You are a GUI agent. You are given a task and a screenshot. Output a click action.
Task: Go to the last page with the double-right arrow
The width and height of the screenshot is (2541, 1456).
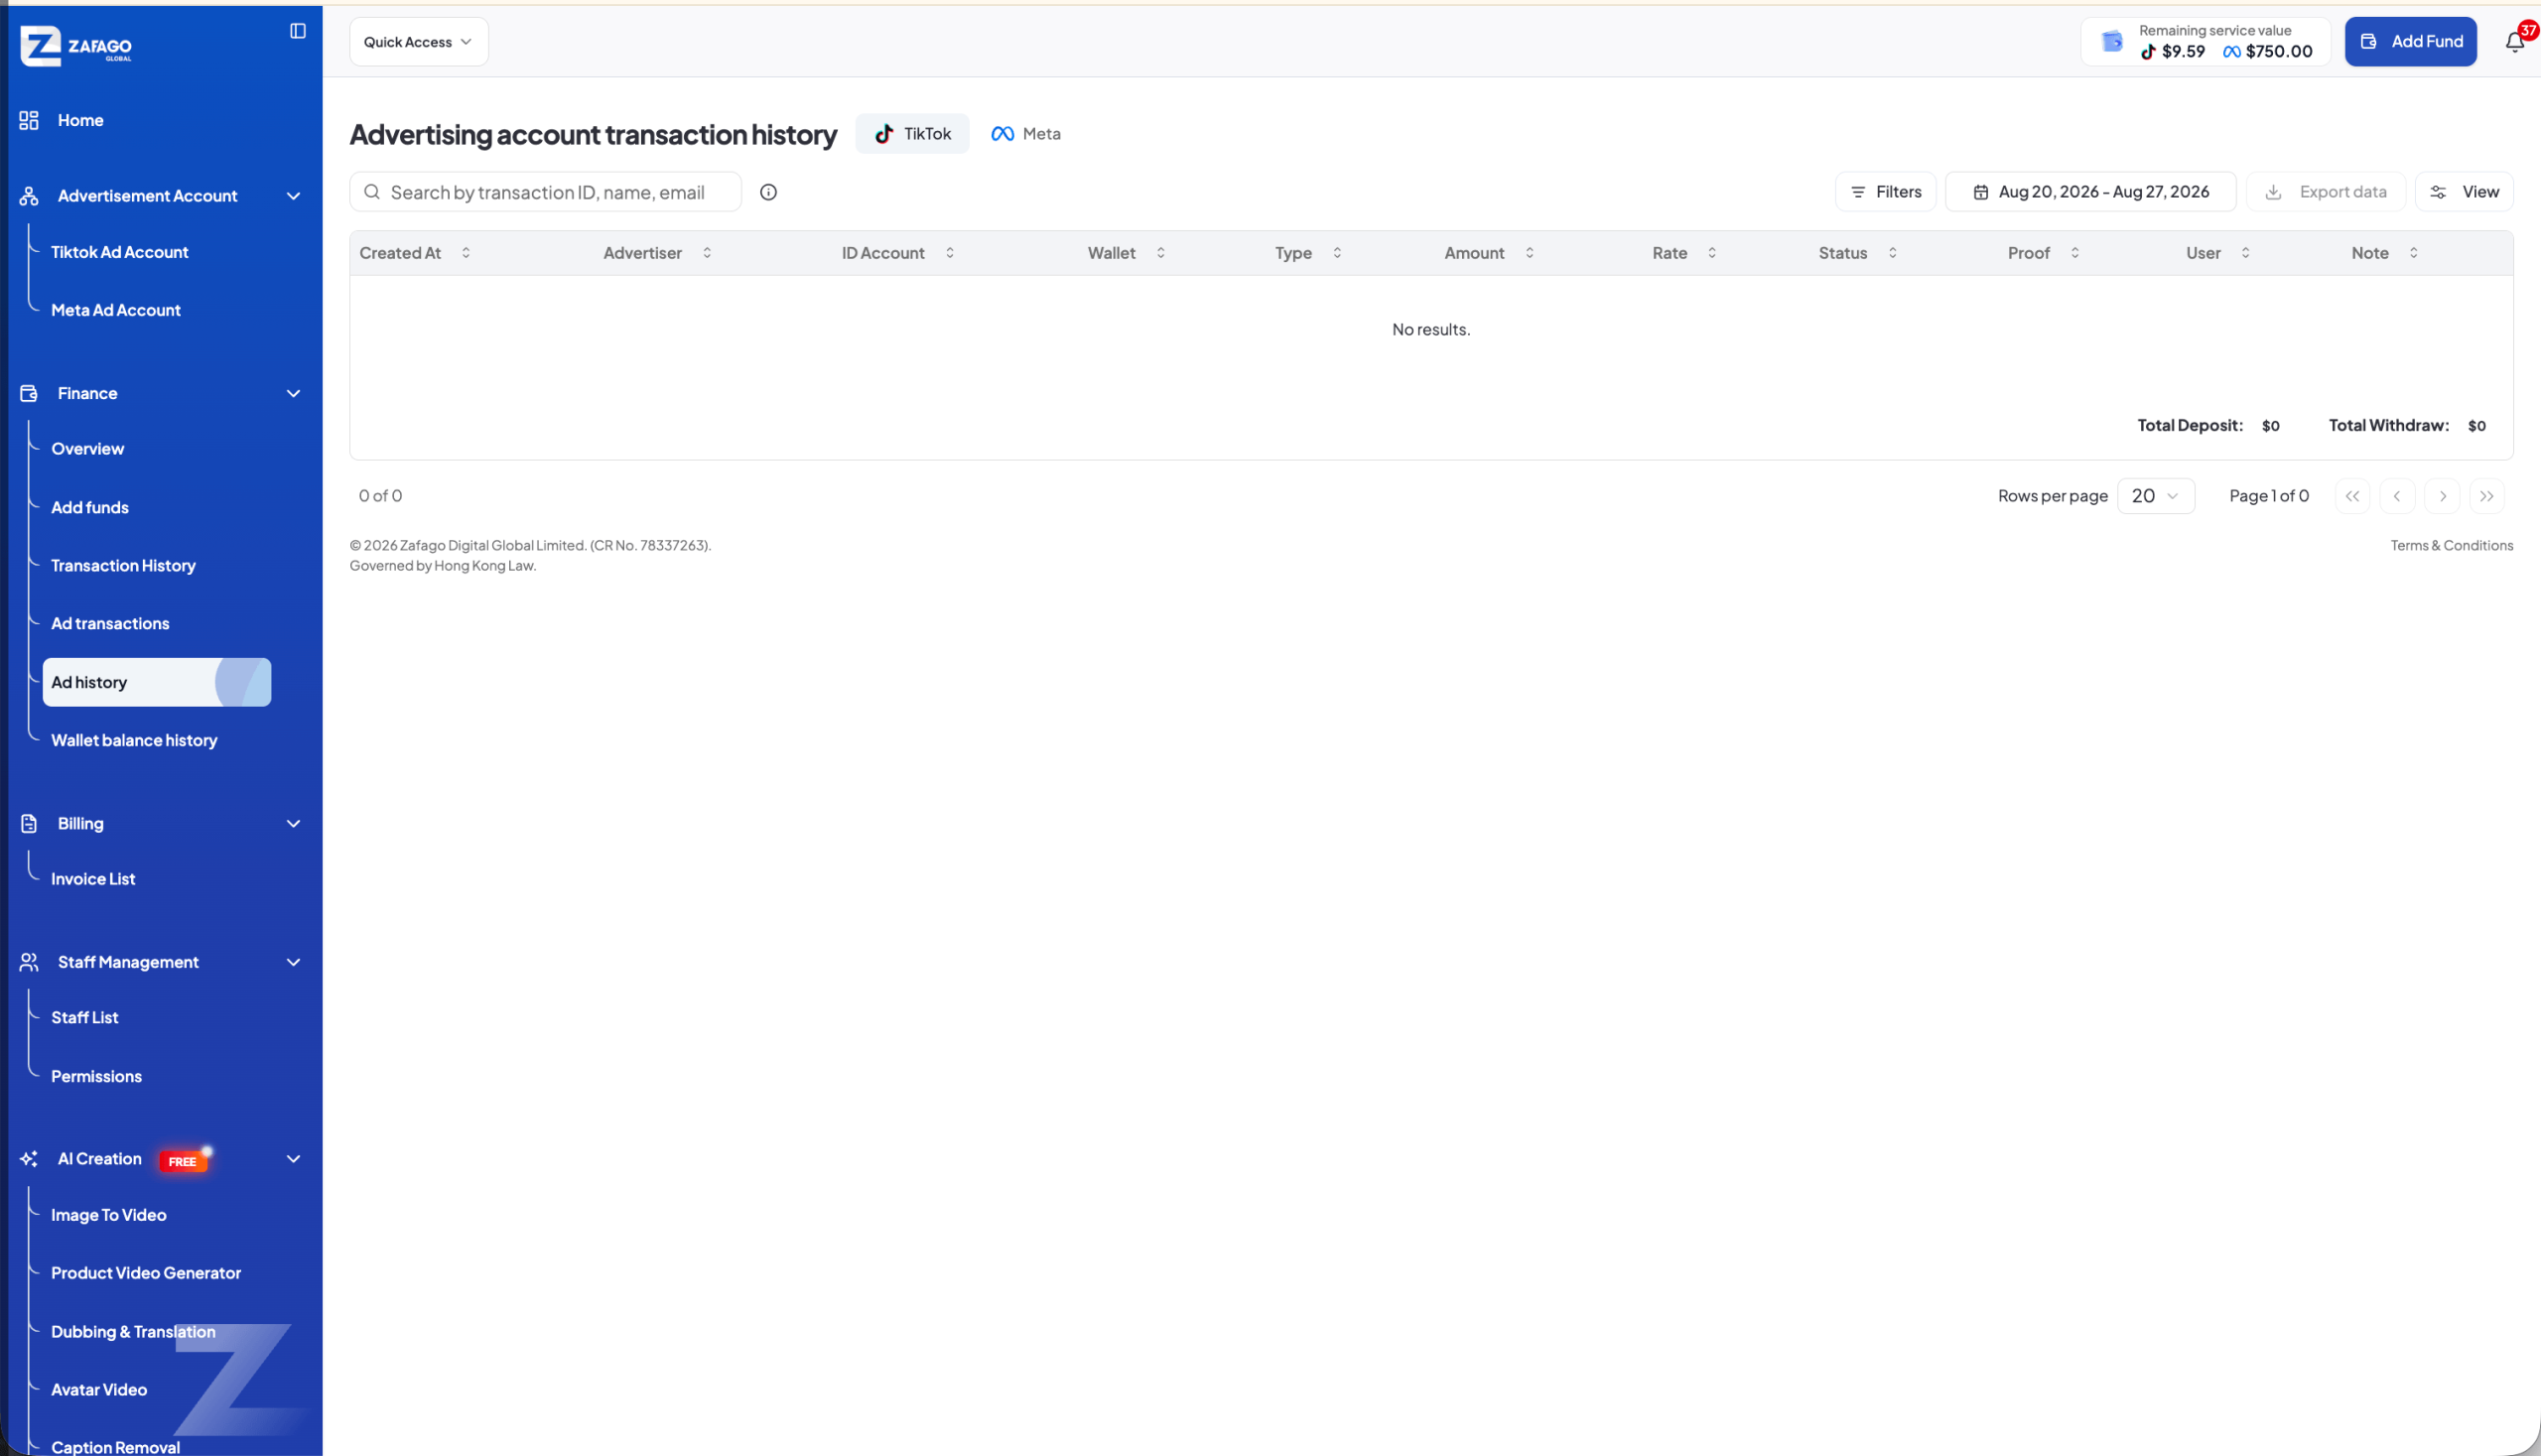click(2487, 496)
